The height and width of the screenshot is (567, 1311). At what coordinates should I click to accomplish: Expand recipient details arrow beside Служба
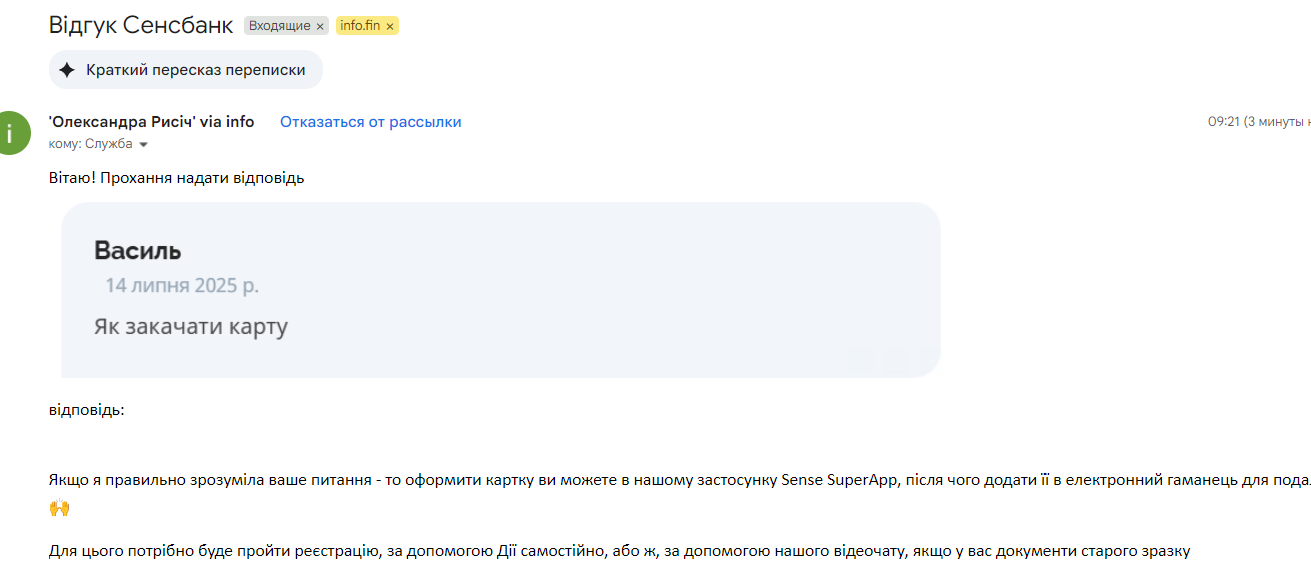coord(143,145)
